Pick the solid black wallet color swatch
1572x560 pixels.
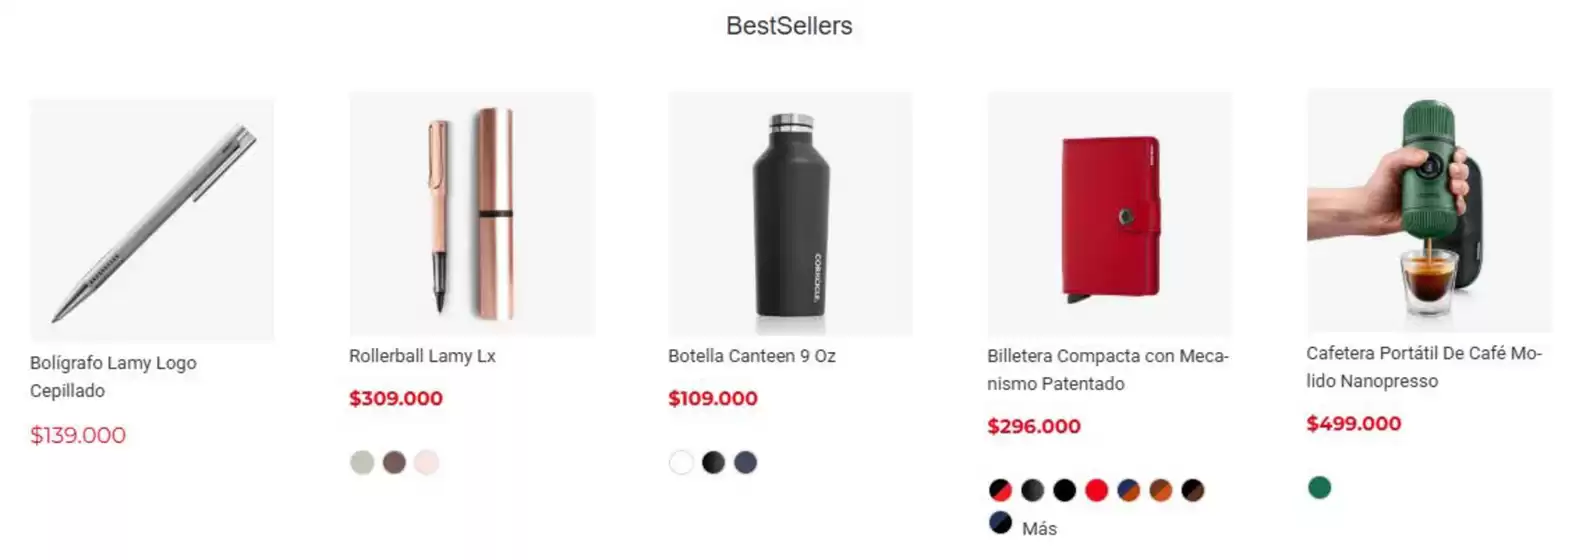coord(1064,490)
